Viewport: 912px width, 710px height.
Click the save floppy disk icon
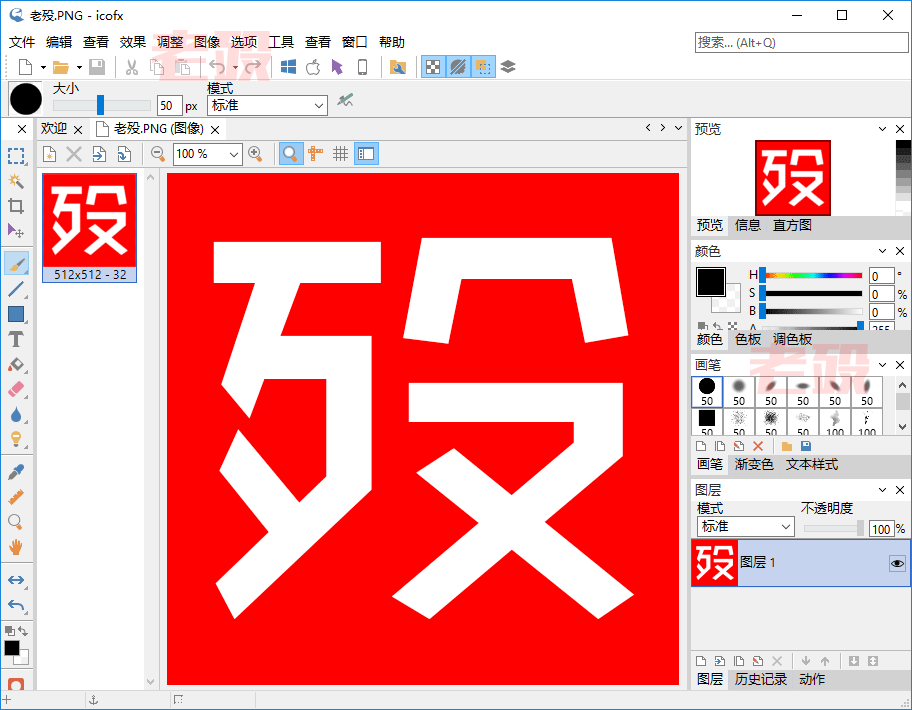tap(97, 67)
